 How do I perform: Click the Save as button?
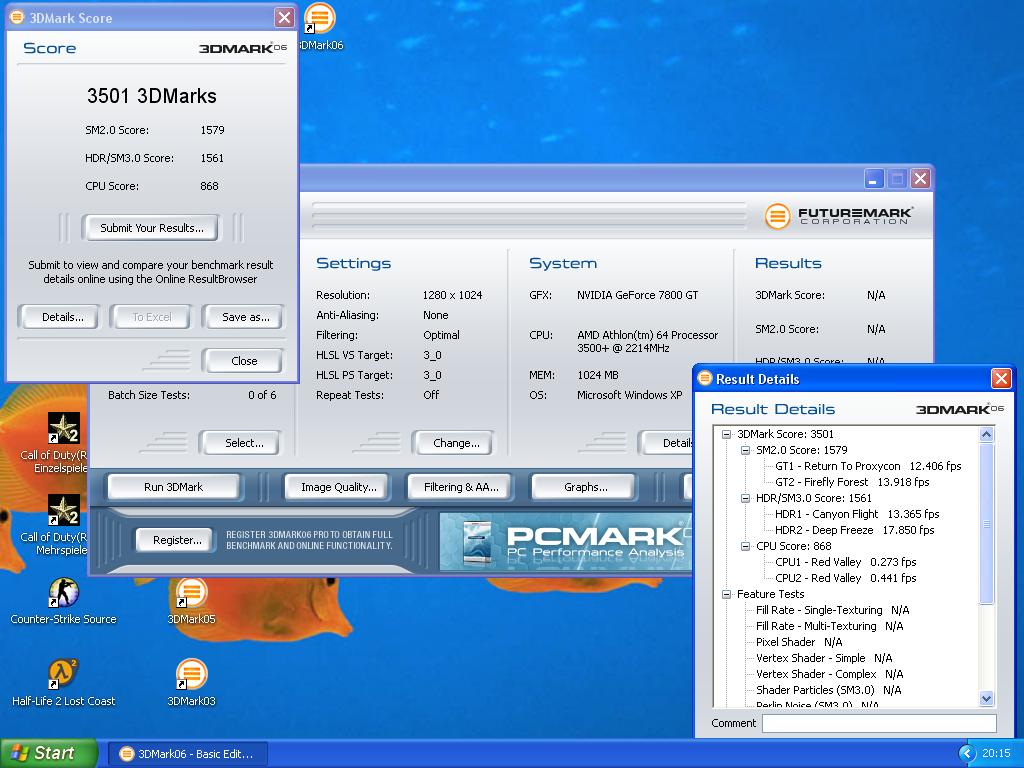pos(244,317)
